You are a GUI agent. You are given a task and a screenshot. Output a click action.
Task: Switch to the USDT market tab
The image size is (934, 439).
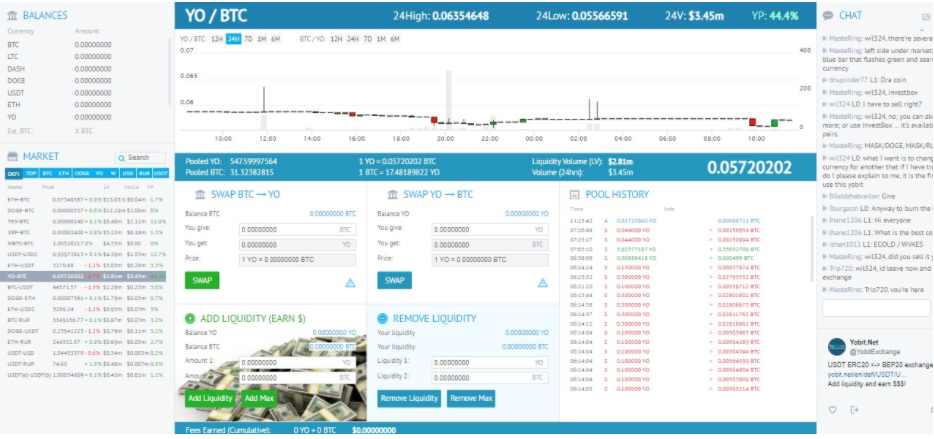tap(161, 173)
